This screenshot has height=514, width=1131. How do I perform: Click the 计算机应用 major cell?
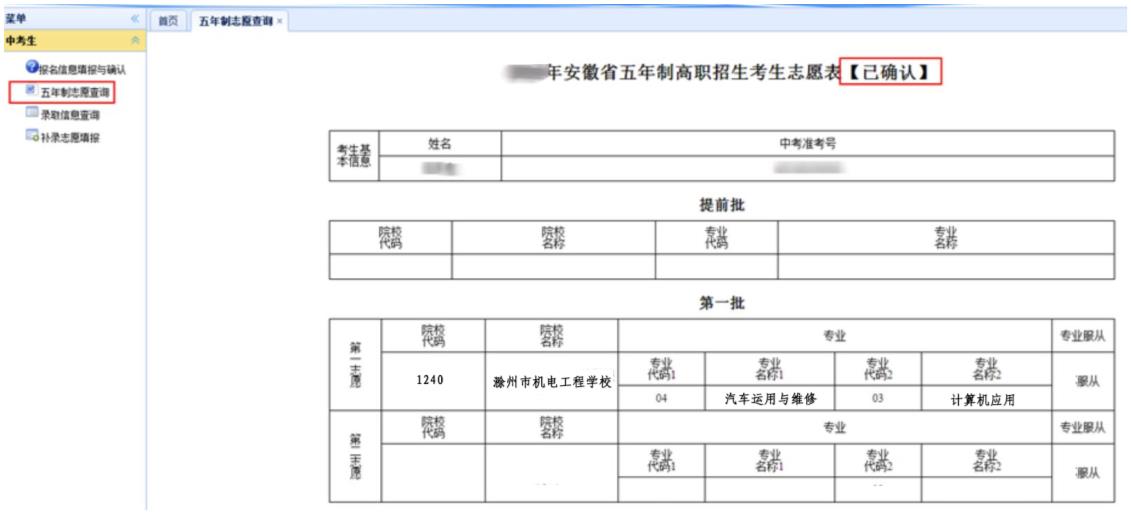pyautogui.click(x=984, y=400)
